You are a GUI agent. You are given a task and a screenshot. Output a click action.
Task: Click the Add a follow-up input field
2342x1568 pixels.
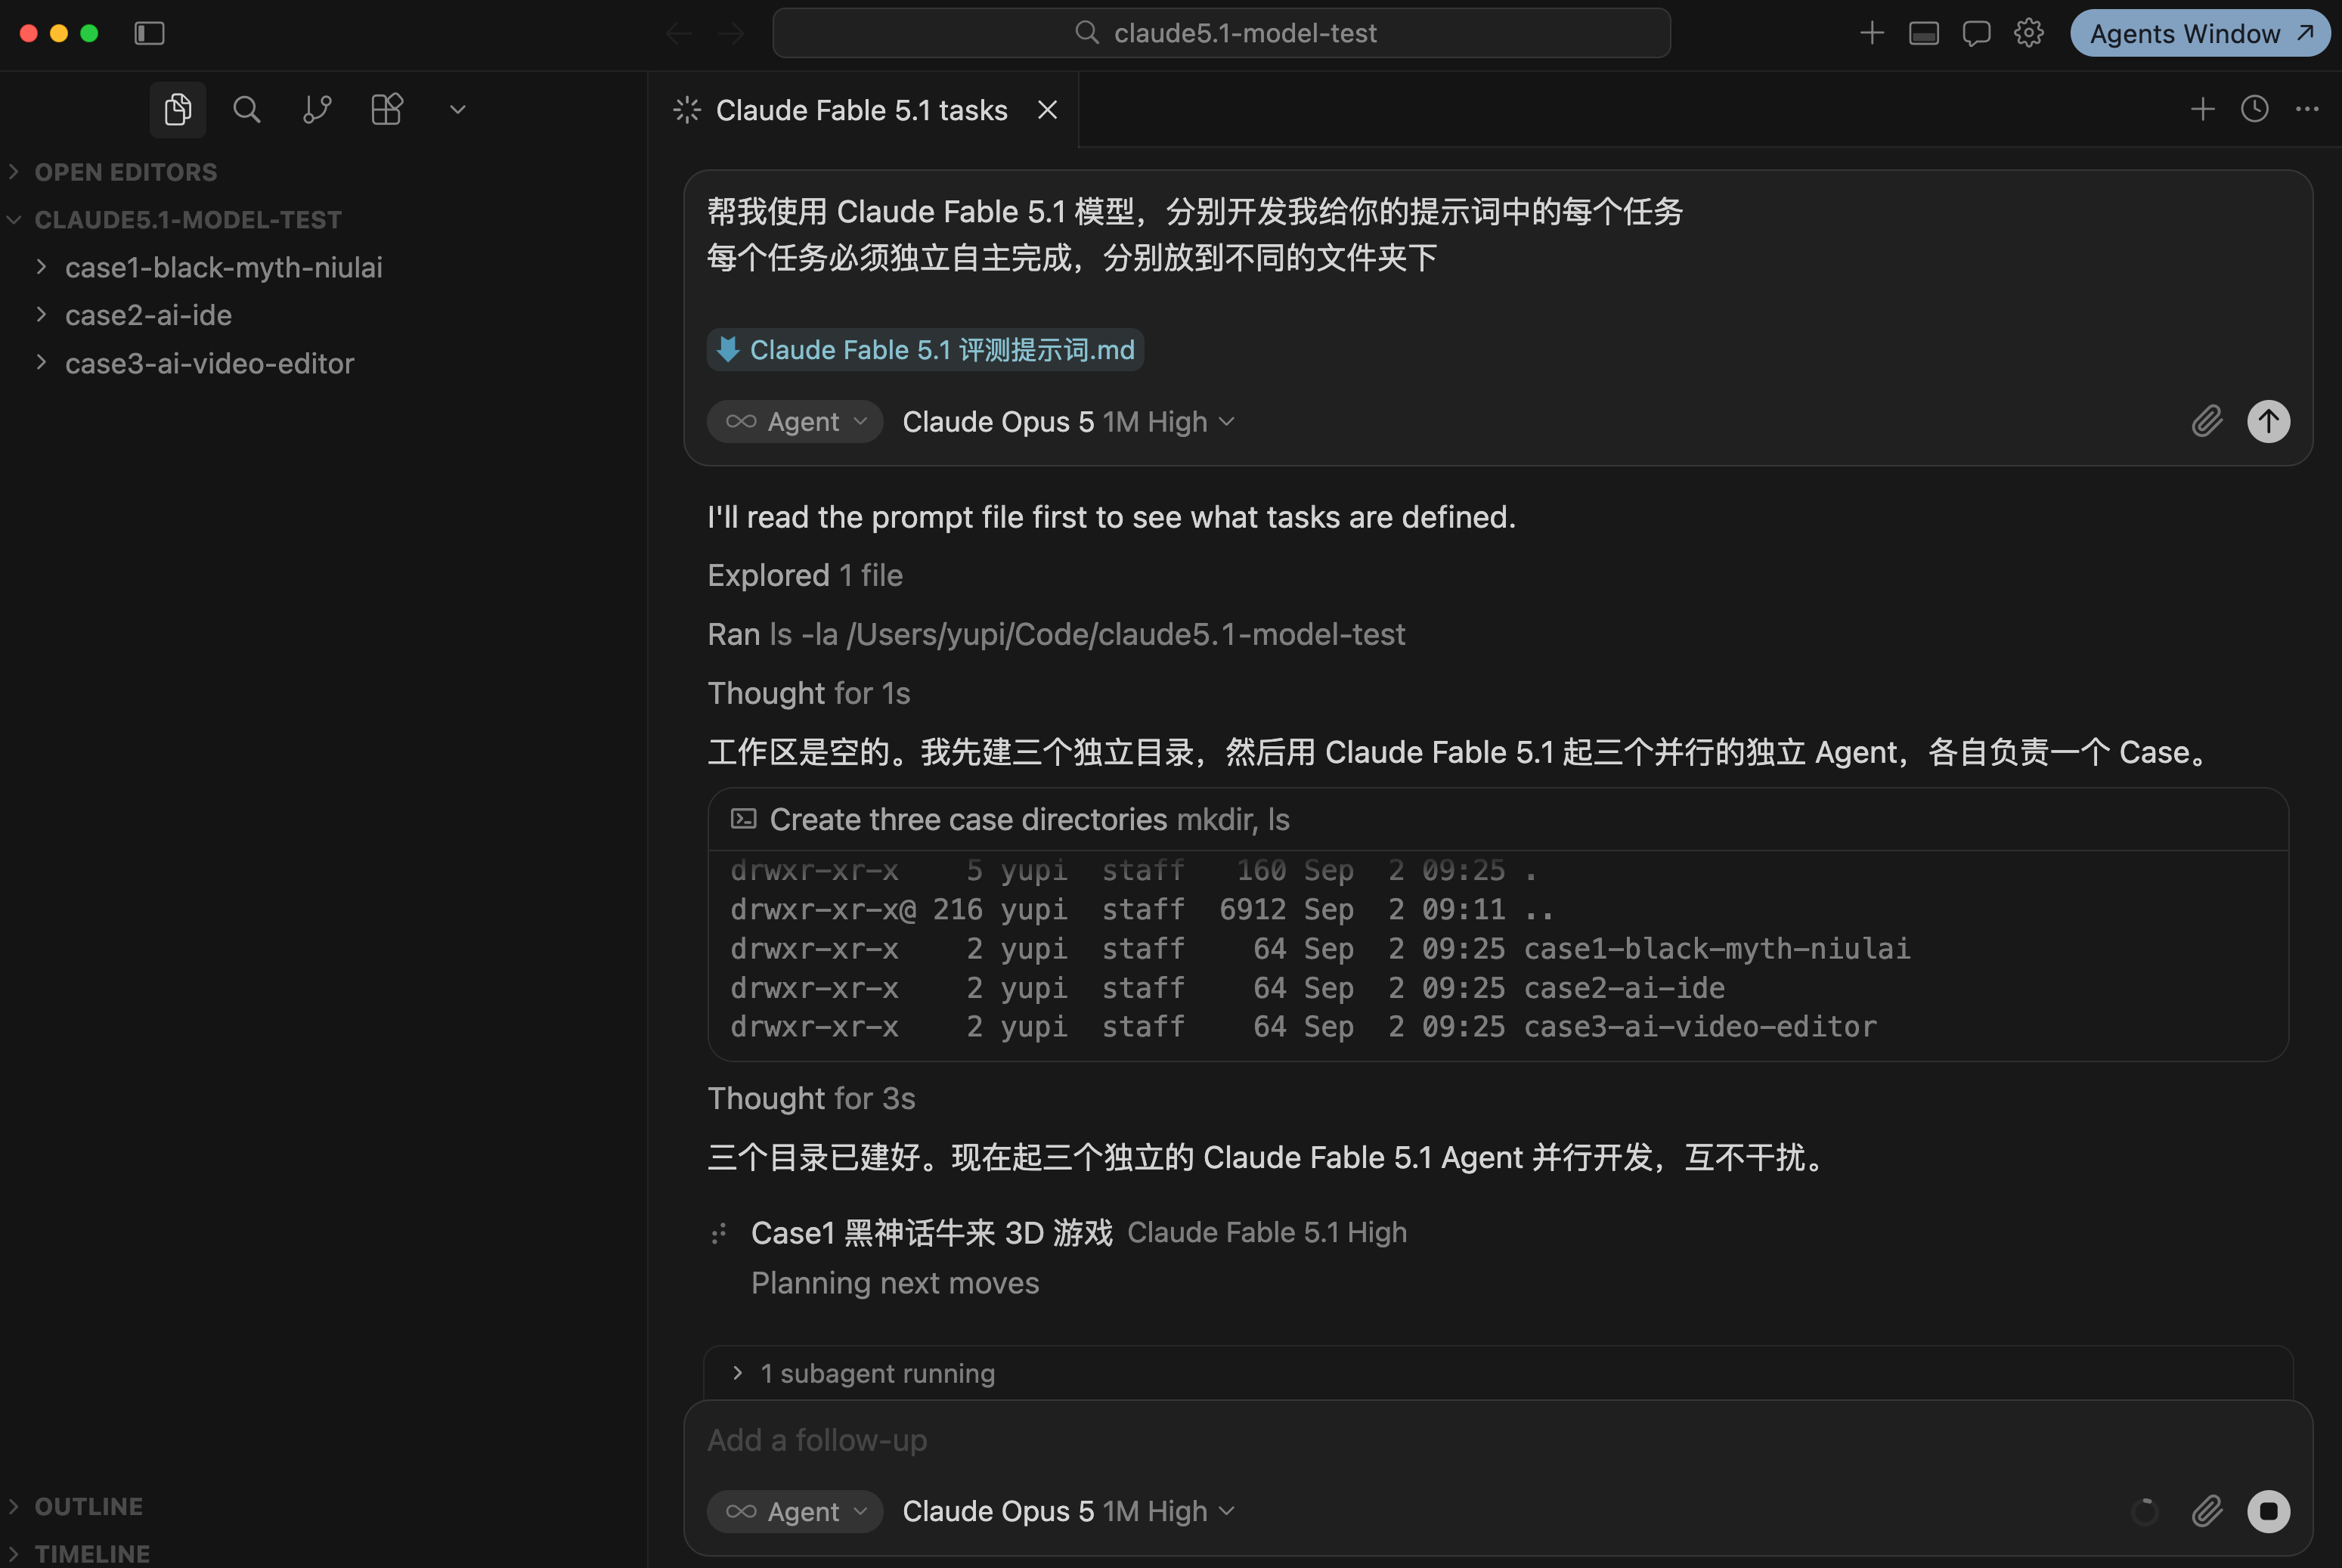(1400, 1440)
